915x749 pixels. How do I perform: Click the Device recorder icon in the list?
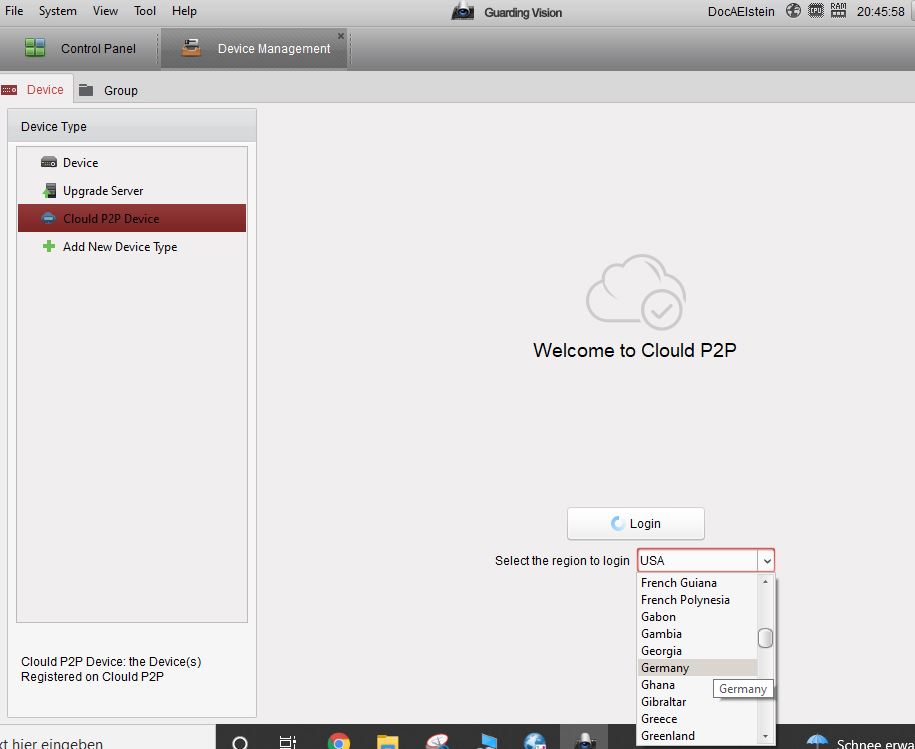(49, 163)
